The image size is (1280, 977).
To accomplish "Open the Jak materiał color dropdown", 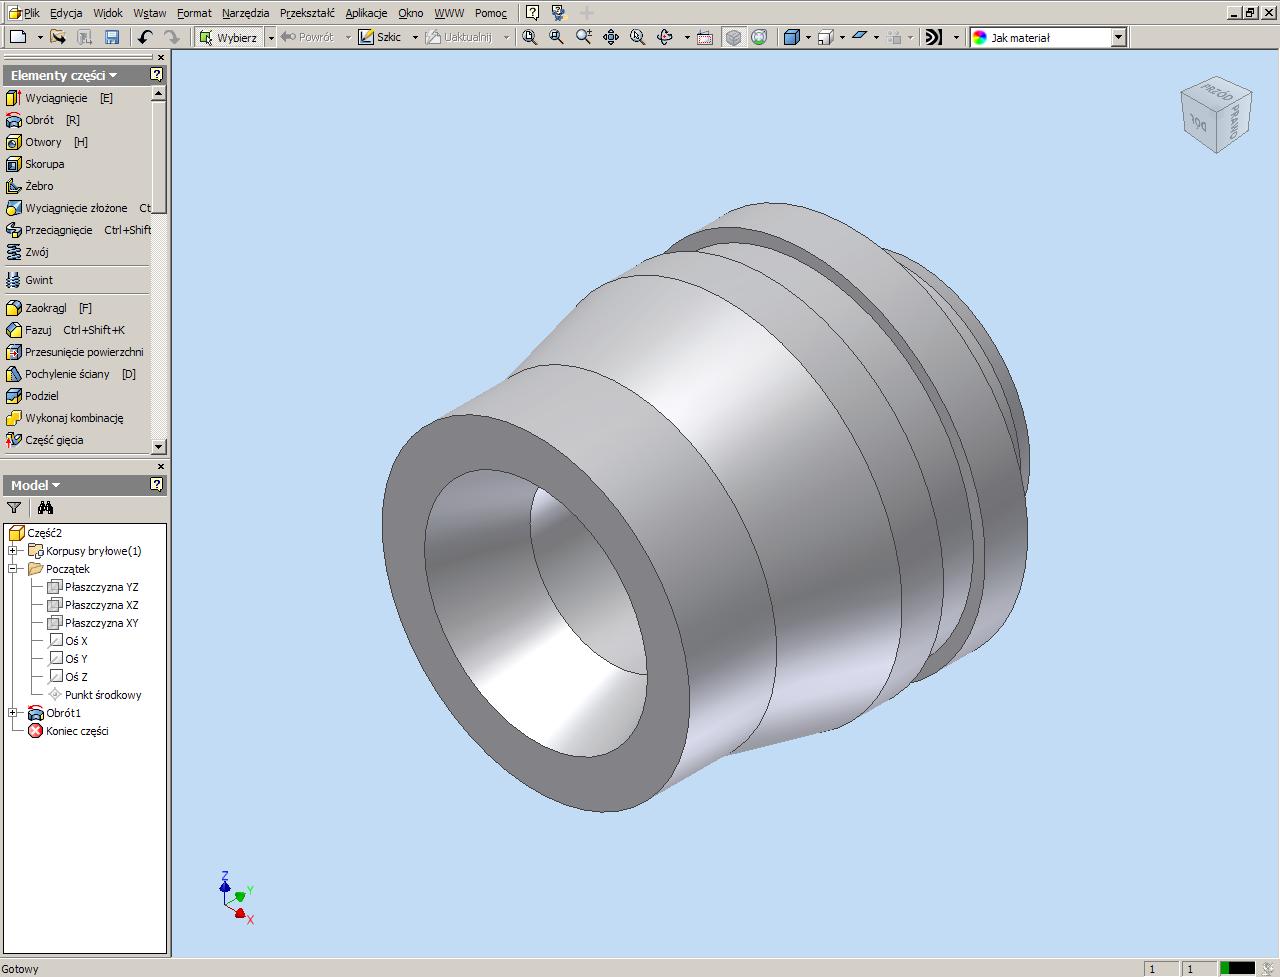I will click(x=1119, y=37).
